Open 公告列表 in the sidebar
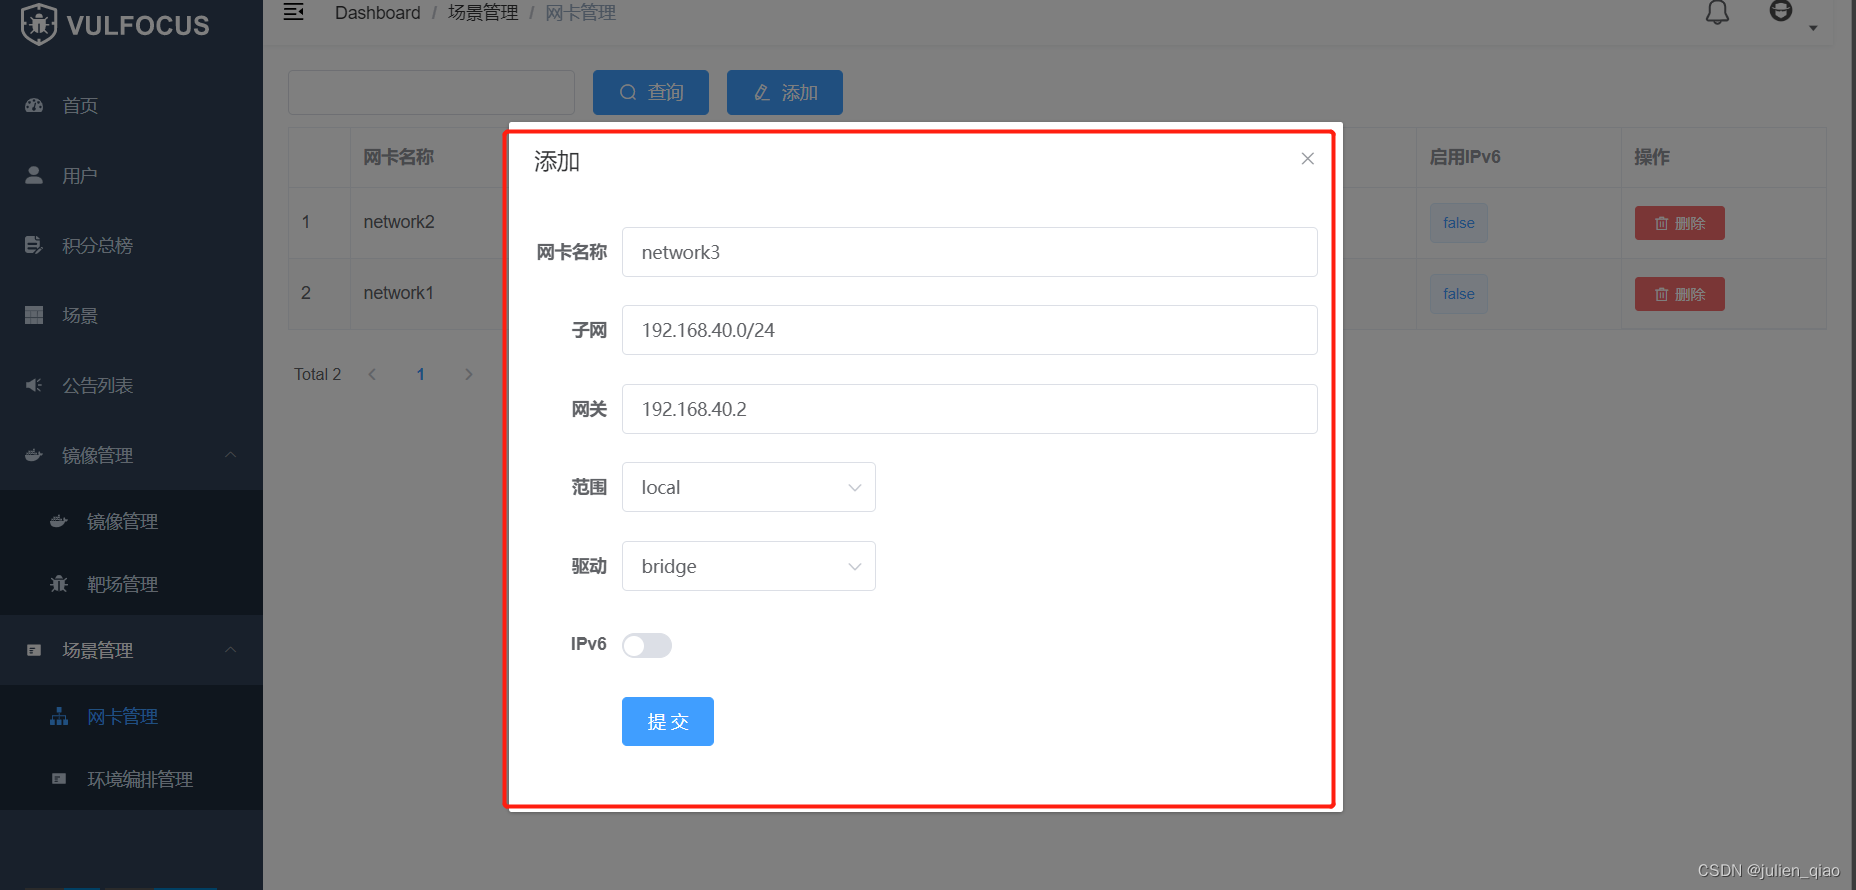The image size is (1856, 890). click(x=131, y=385)
